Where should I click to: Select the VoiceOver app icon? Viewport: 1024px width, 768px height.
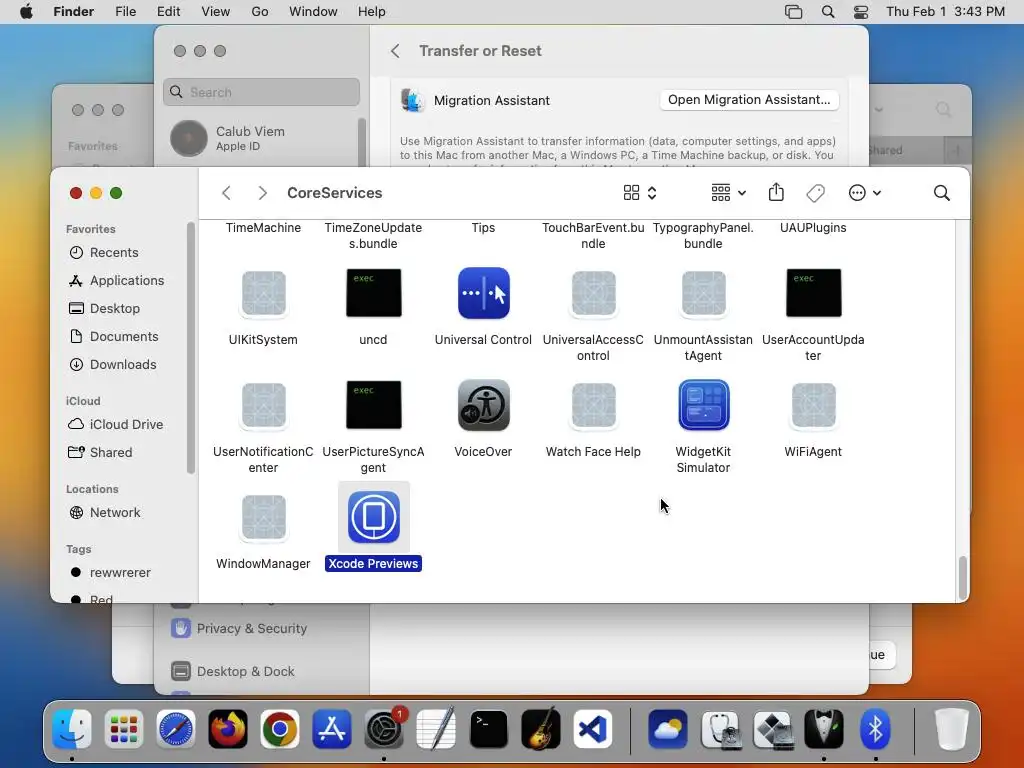tap(483, 405)
